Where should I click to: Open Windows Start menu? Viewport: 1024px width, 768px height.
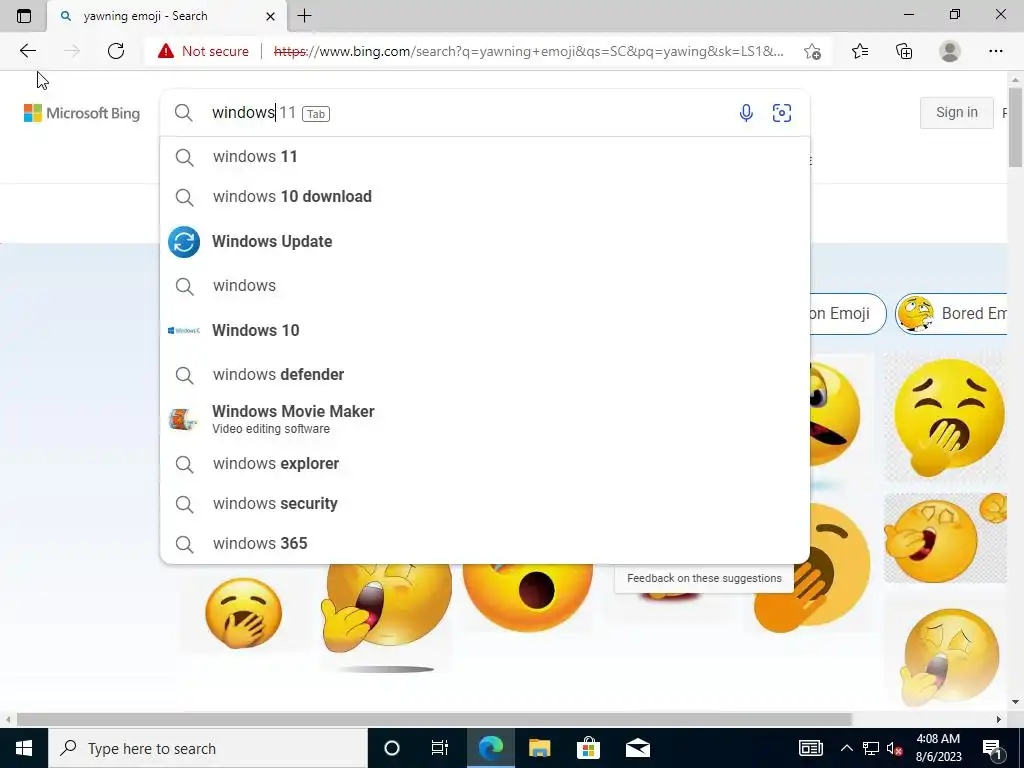24,748
